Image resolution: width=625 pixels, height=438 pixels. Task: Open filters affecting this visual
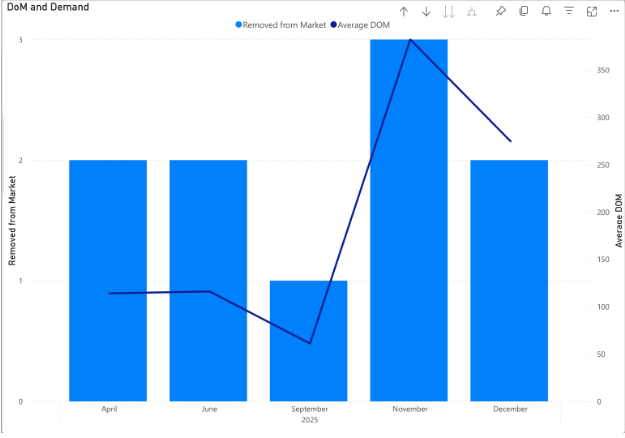coord(569,11)
